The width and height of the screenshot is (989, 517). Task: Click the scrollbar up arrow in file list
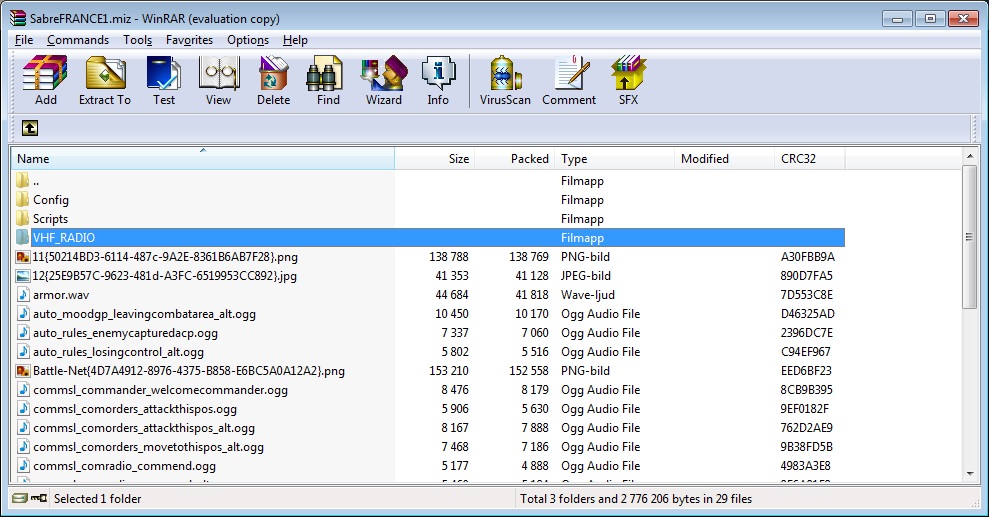pos(969,156)
